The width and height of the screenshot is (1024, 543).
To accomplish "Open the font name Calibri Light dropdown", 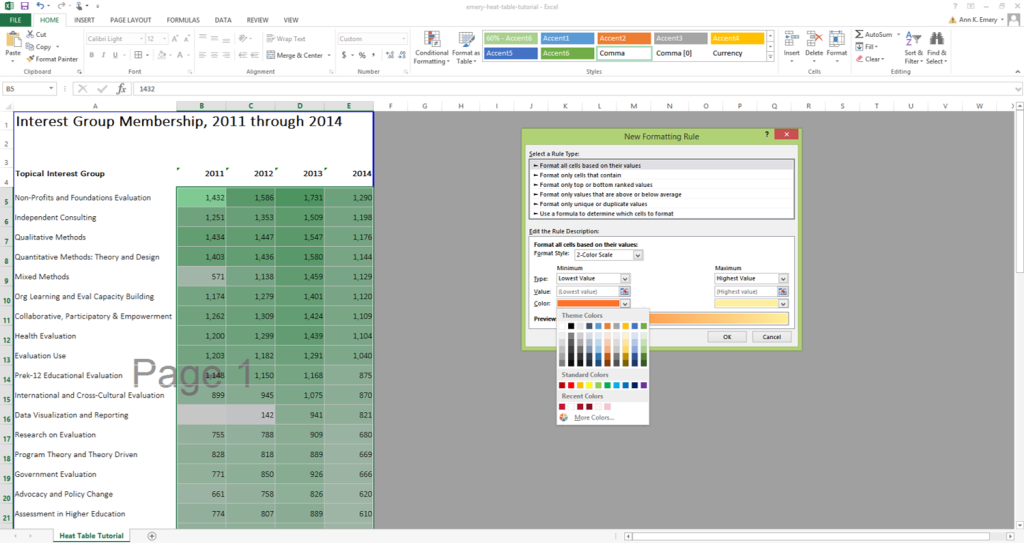I will click(x=140, y=39).
